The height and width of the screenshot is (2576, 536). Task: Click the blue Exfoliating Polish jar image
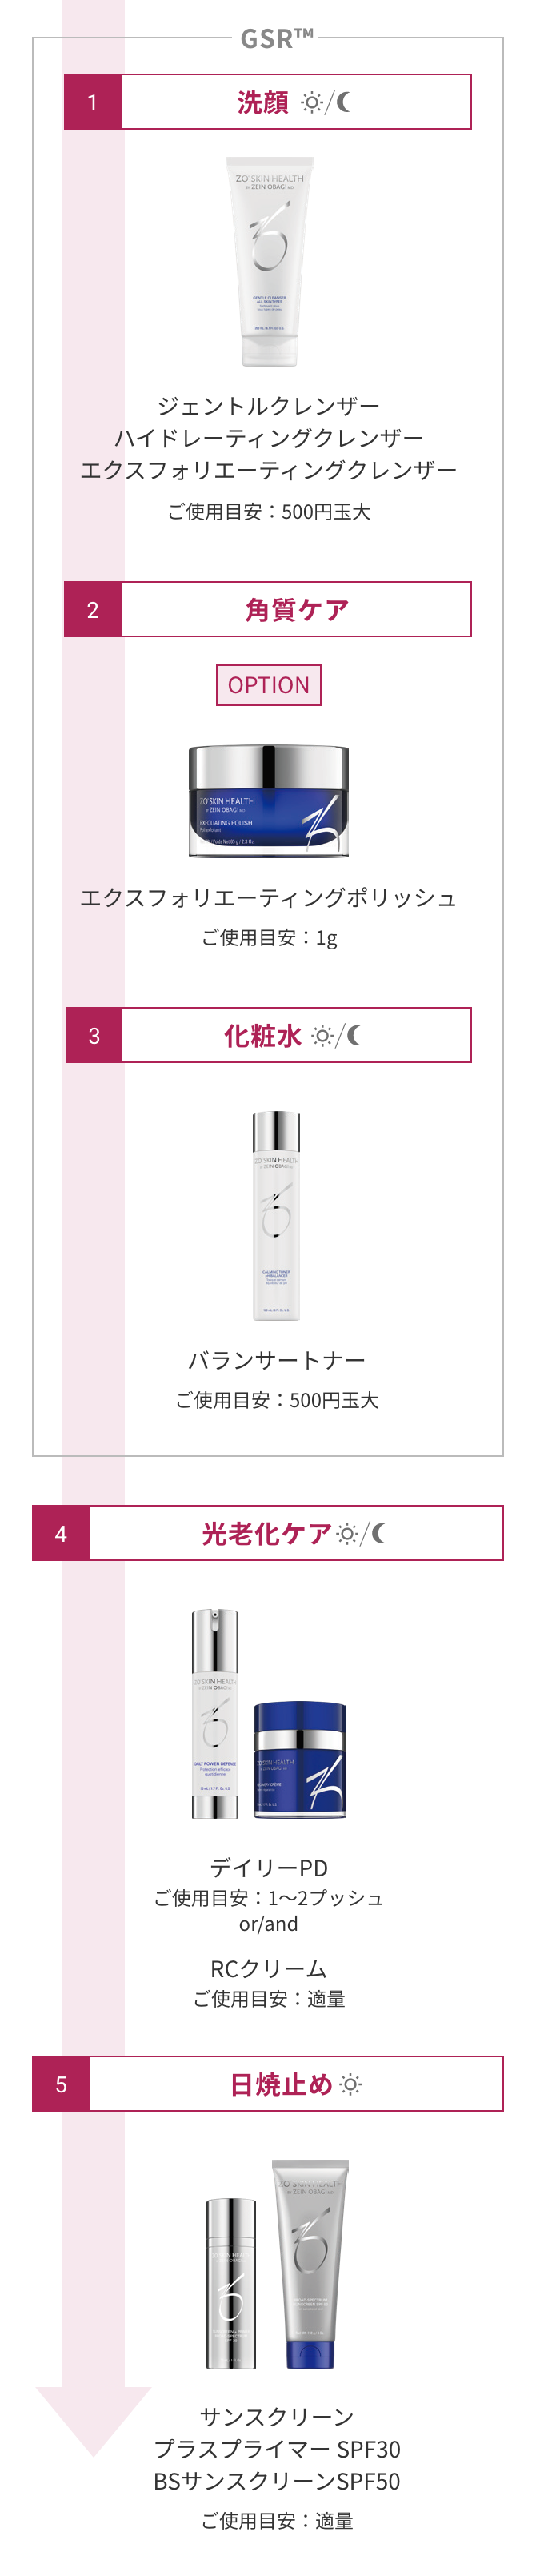click(269, 801)
